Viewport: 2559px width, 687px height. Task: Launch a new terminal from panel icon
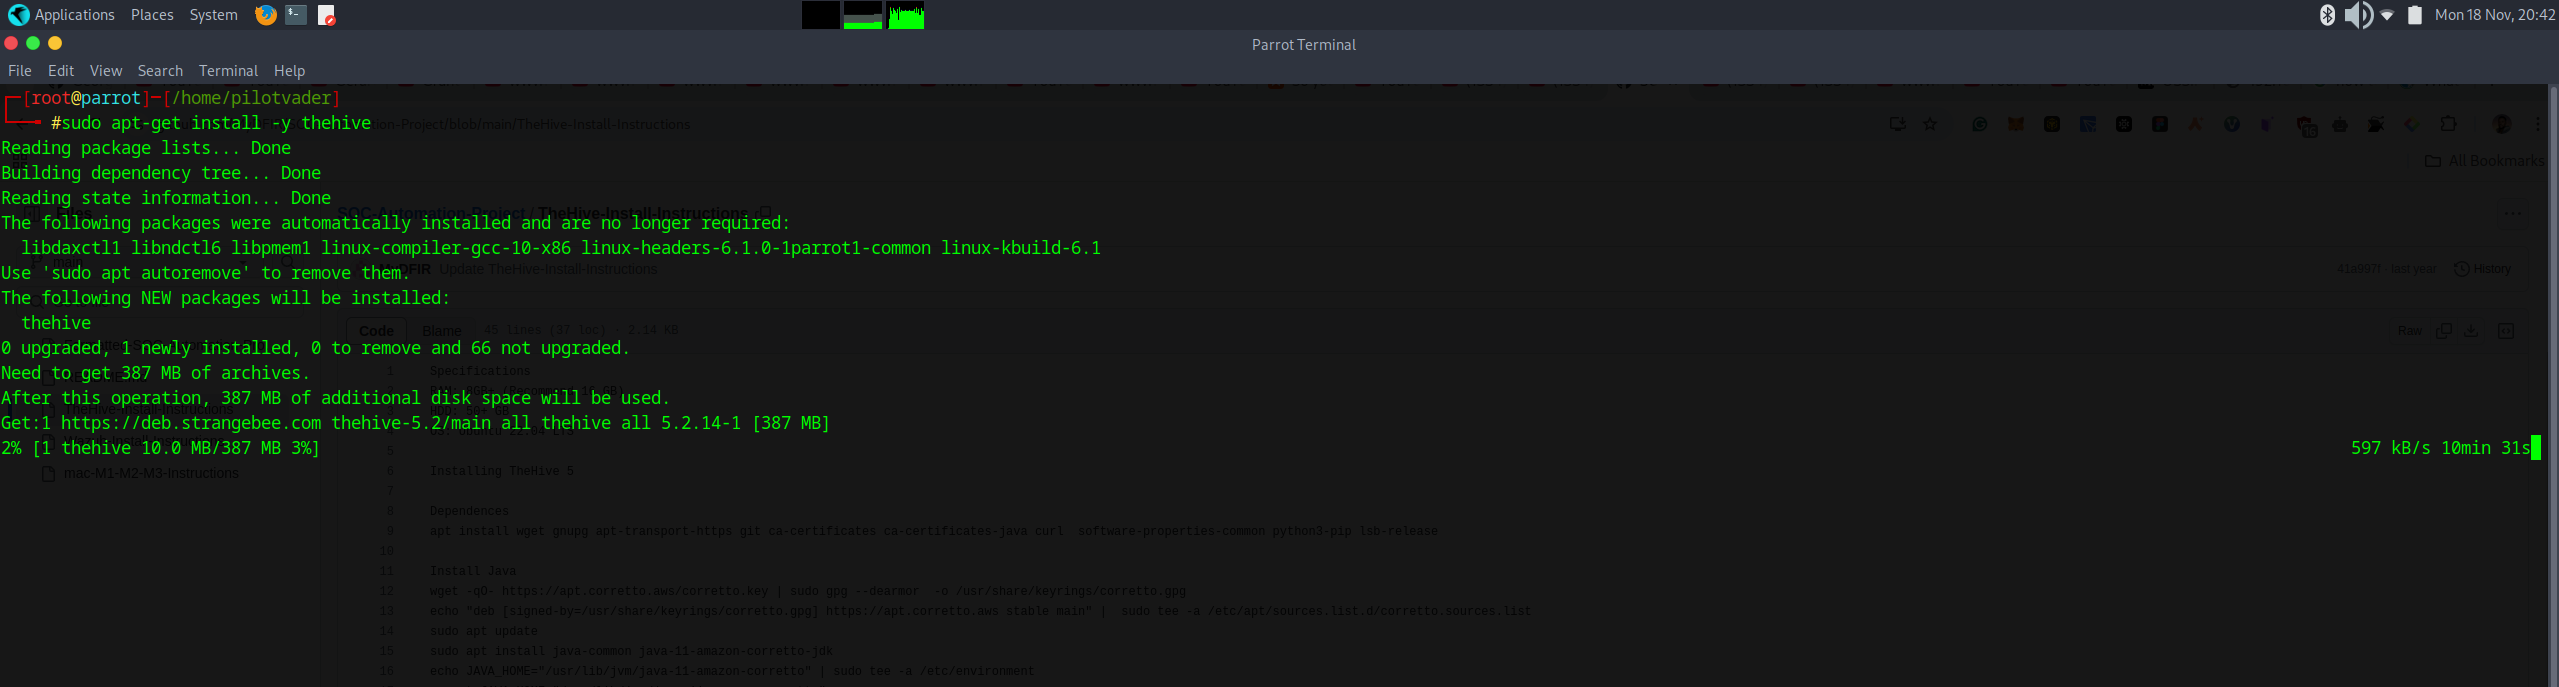pyautogui.click(x=296, y=15)
